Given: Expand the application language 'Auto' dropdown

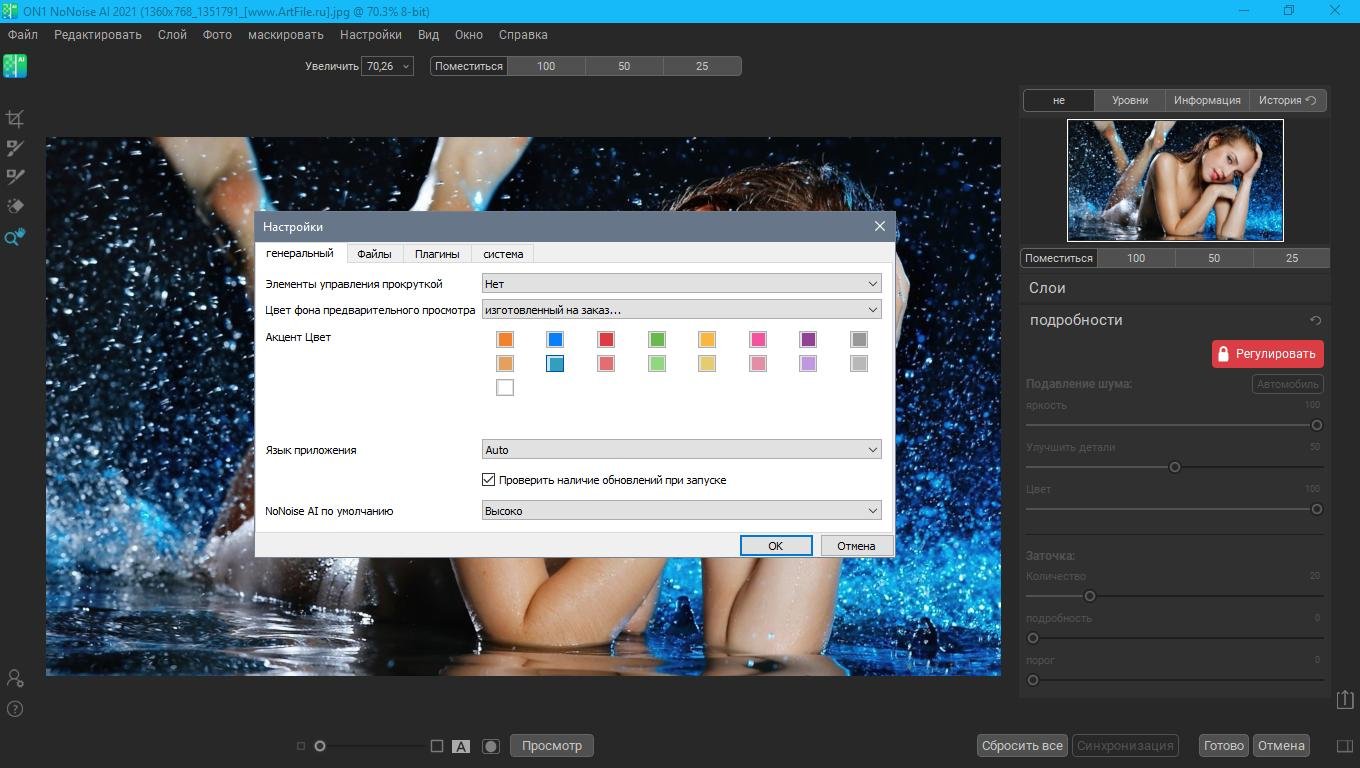Looking at the screenshot, I should (x=681, y=450).
